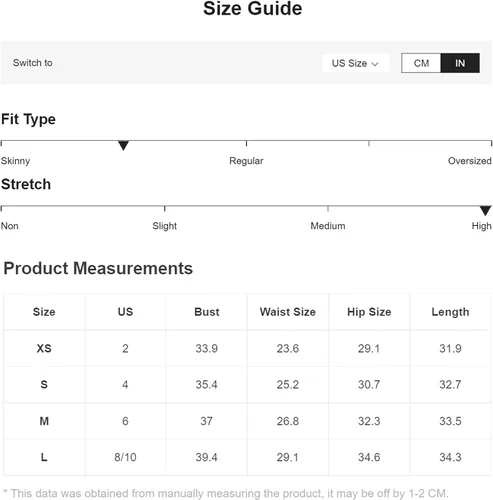The image size is (493, 500).
Task: Select the M size row label
Action: point(44,421)
